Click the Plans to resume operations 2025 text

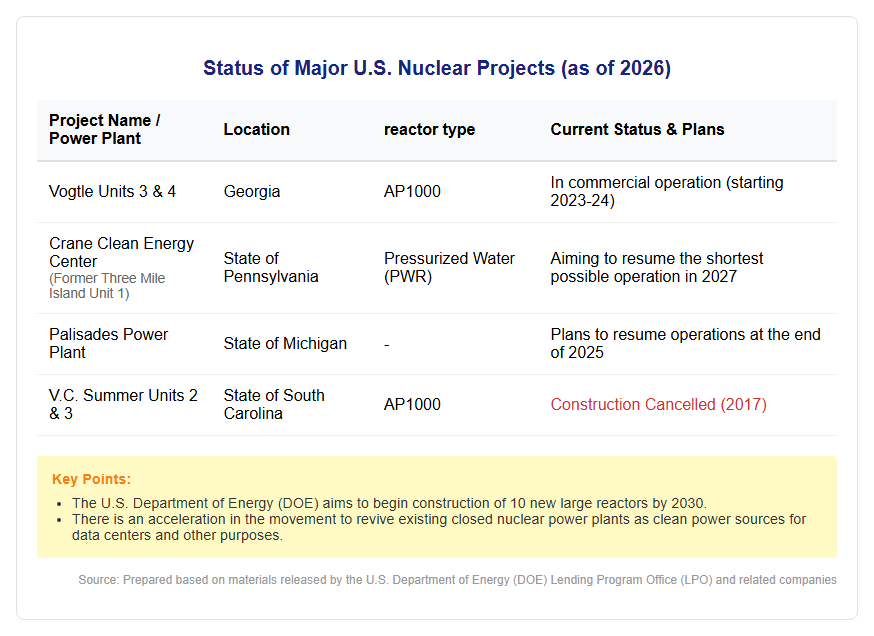686,343
